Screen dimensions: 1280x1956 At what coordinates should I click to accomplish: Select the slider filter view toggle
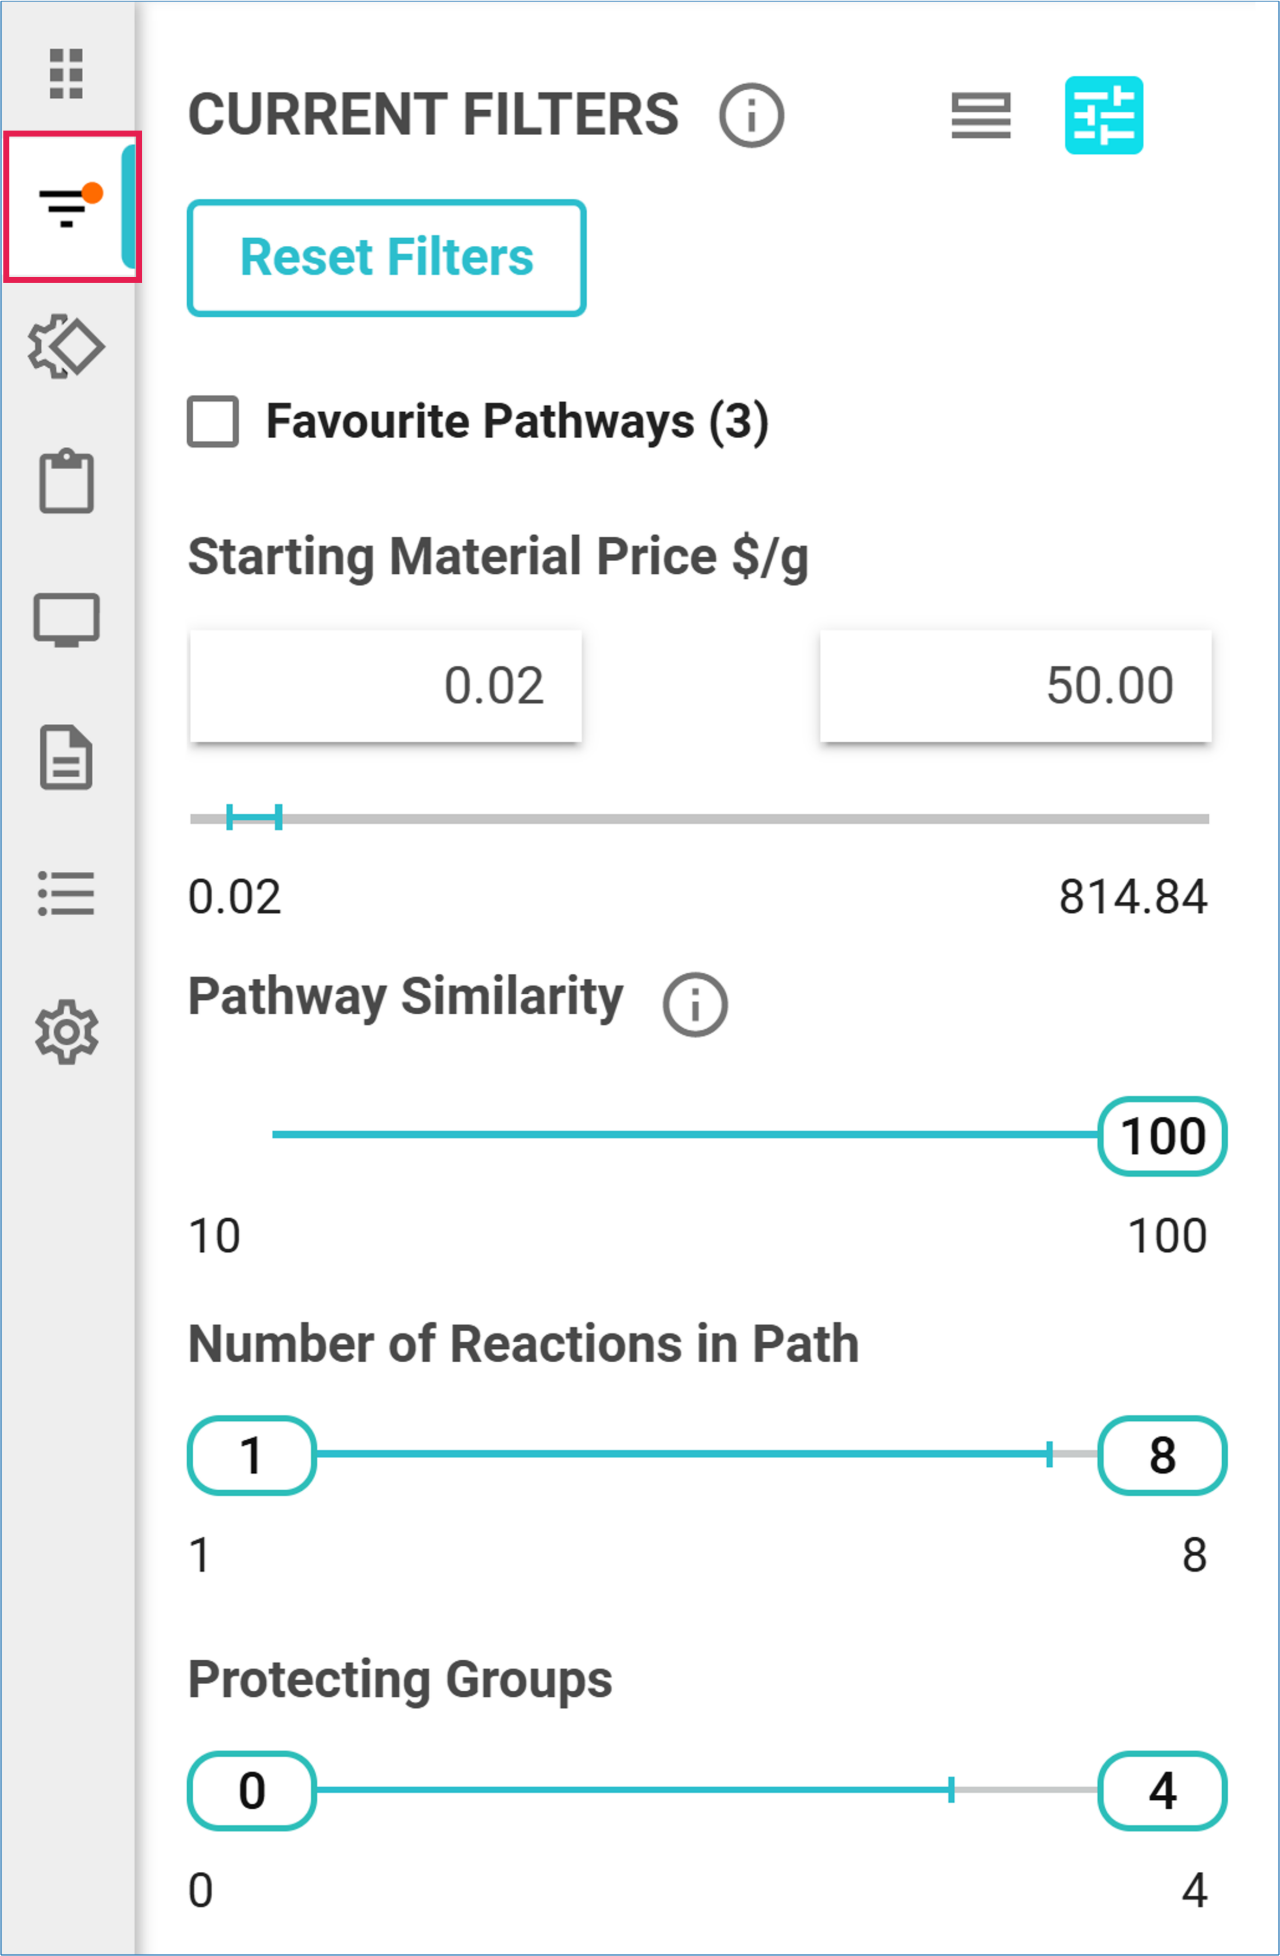click(x=1103, y=116)
